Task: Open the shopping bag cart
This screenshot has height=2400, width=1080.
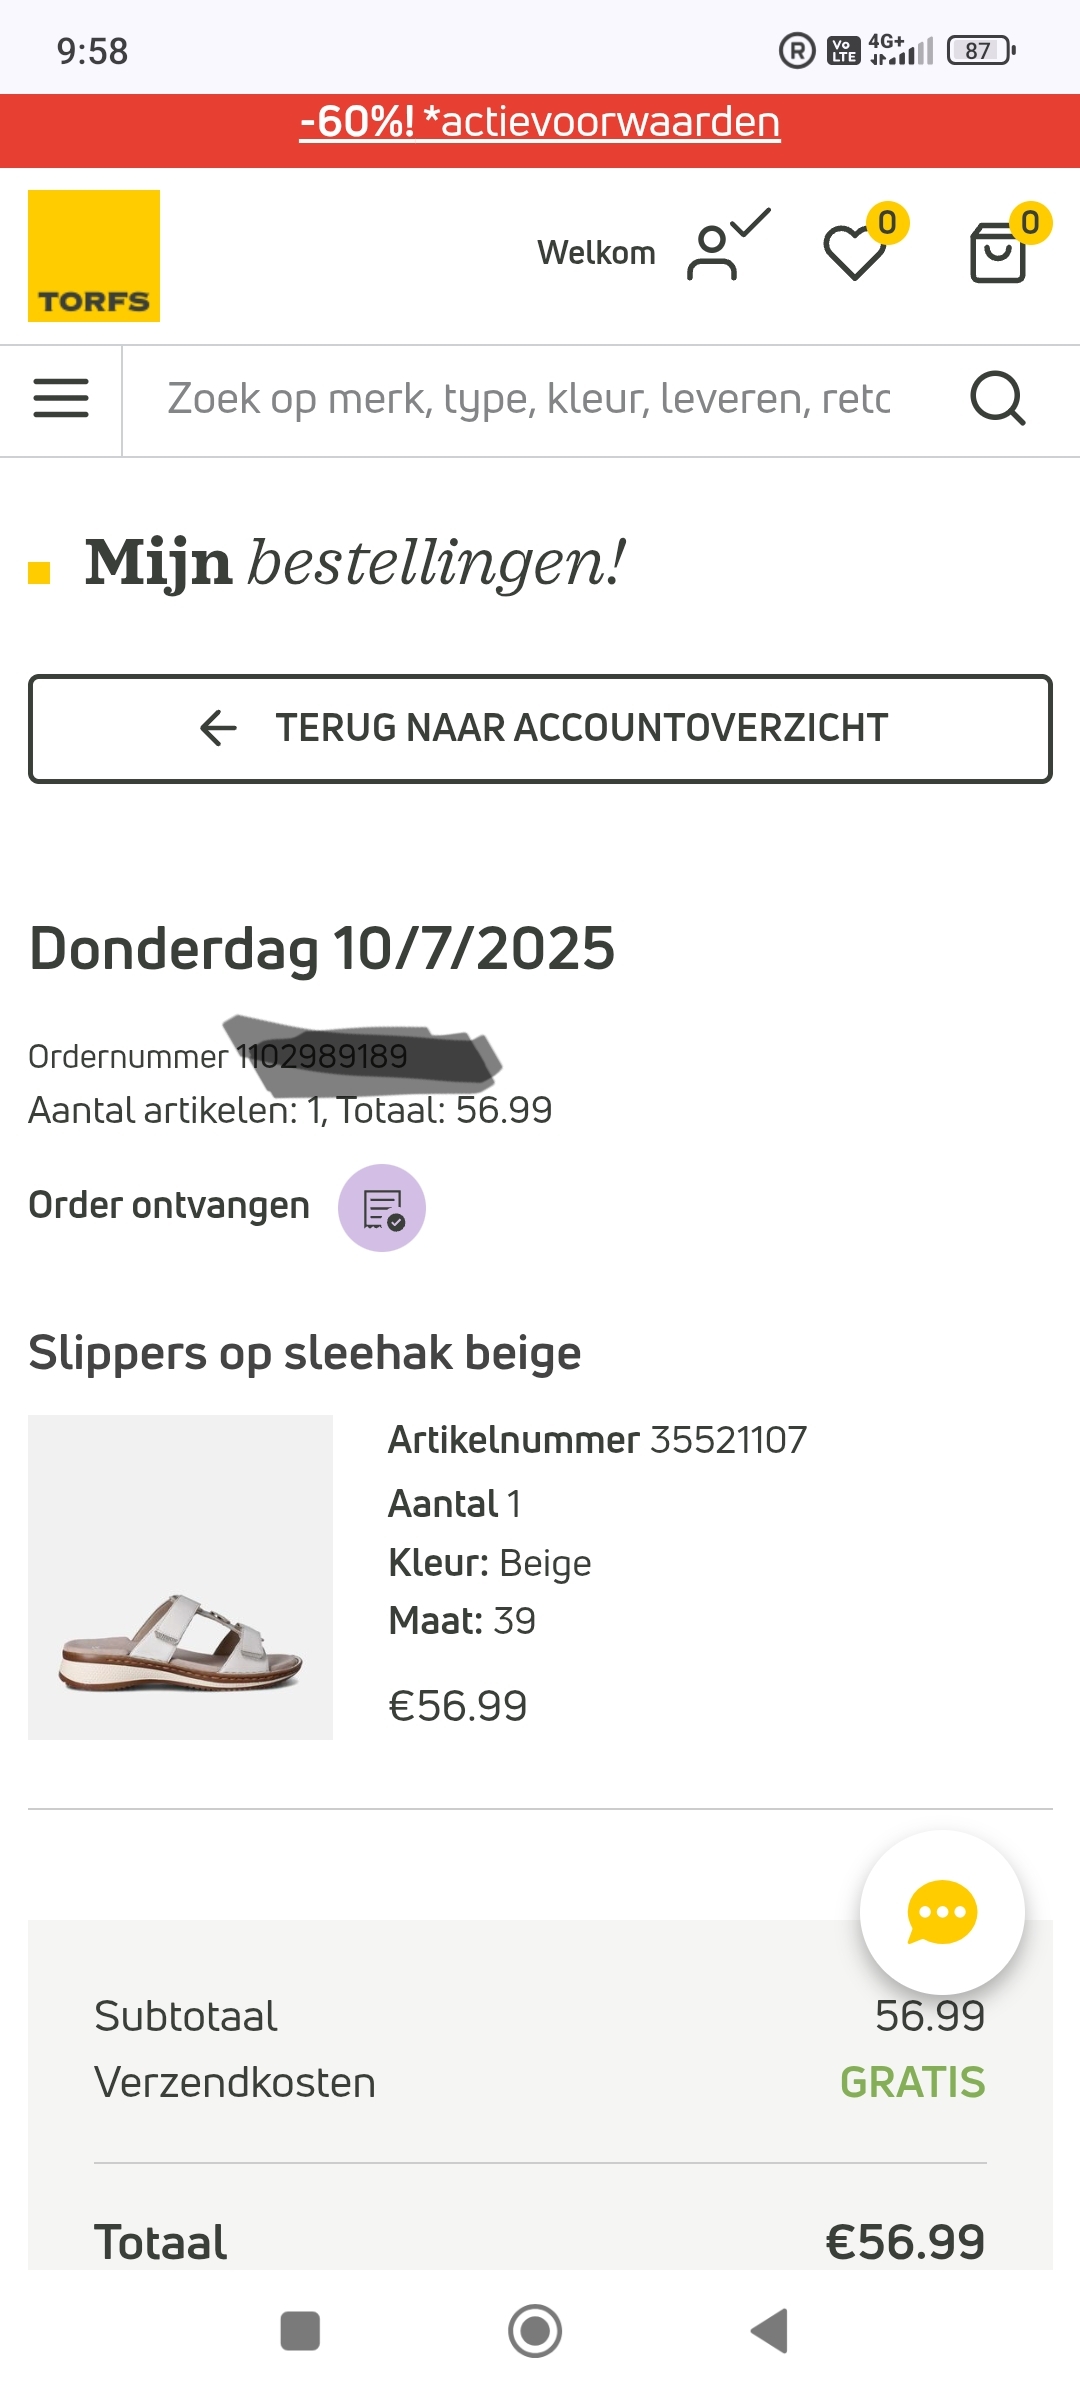Action: [x=999, y=251]
